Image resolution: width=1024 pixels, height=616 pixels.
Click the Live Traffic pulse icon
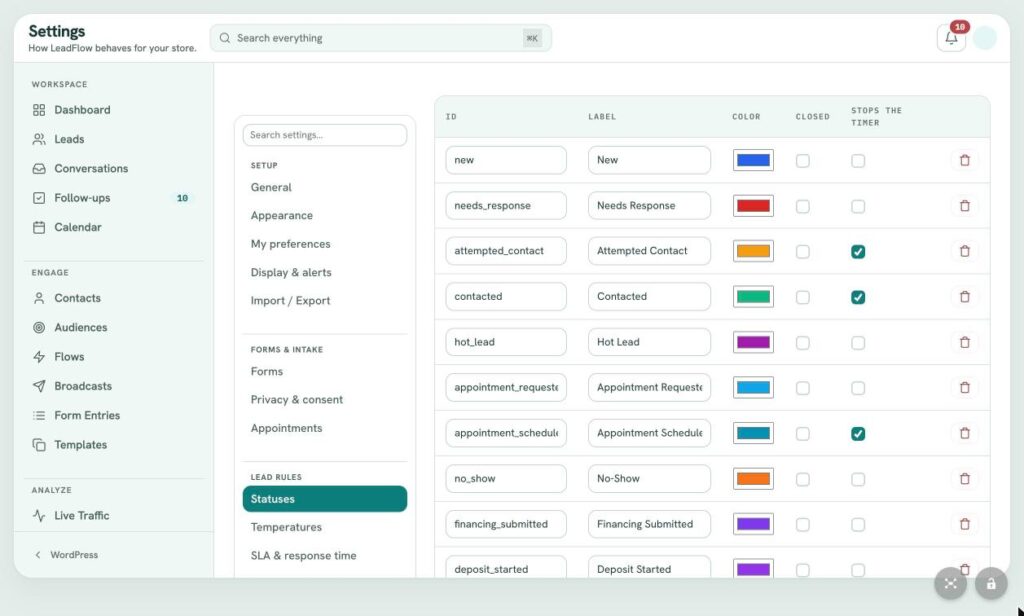click(39, 515)
